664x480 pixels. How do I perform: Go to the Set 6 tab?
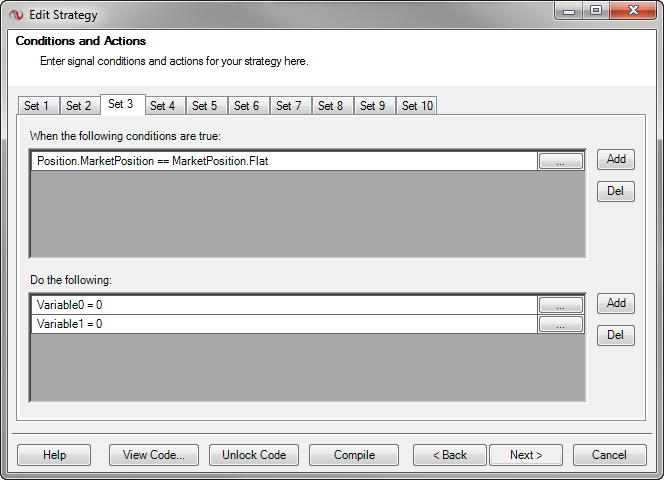(249, 105)
